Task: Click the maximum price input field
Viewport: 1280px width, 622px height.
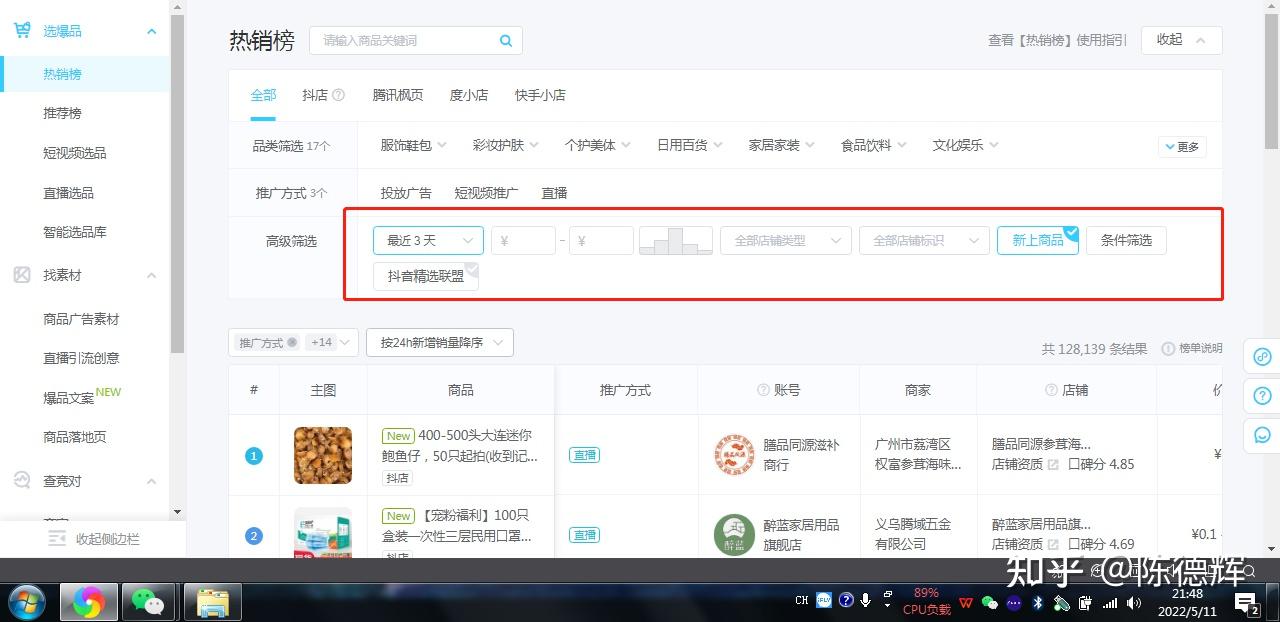Action: click(x=601, y=240)
